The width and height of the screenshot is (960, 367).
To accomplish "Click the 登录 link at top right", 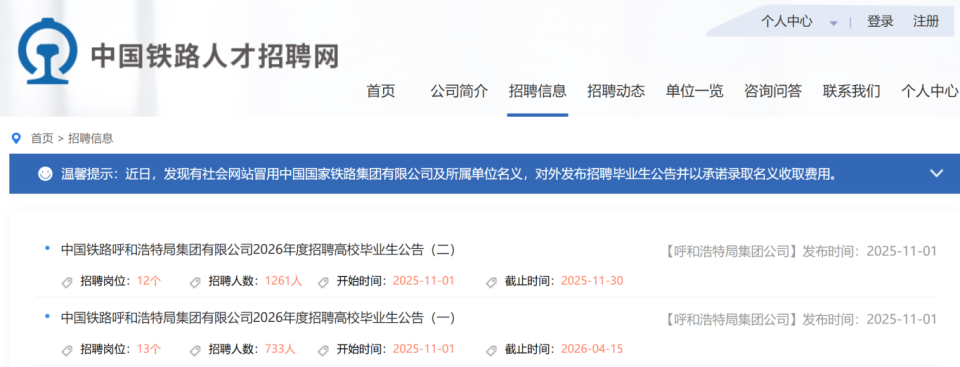I will [880, 21].
